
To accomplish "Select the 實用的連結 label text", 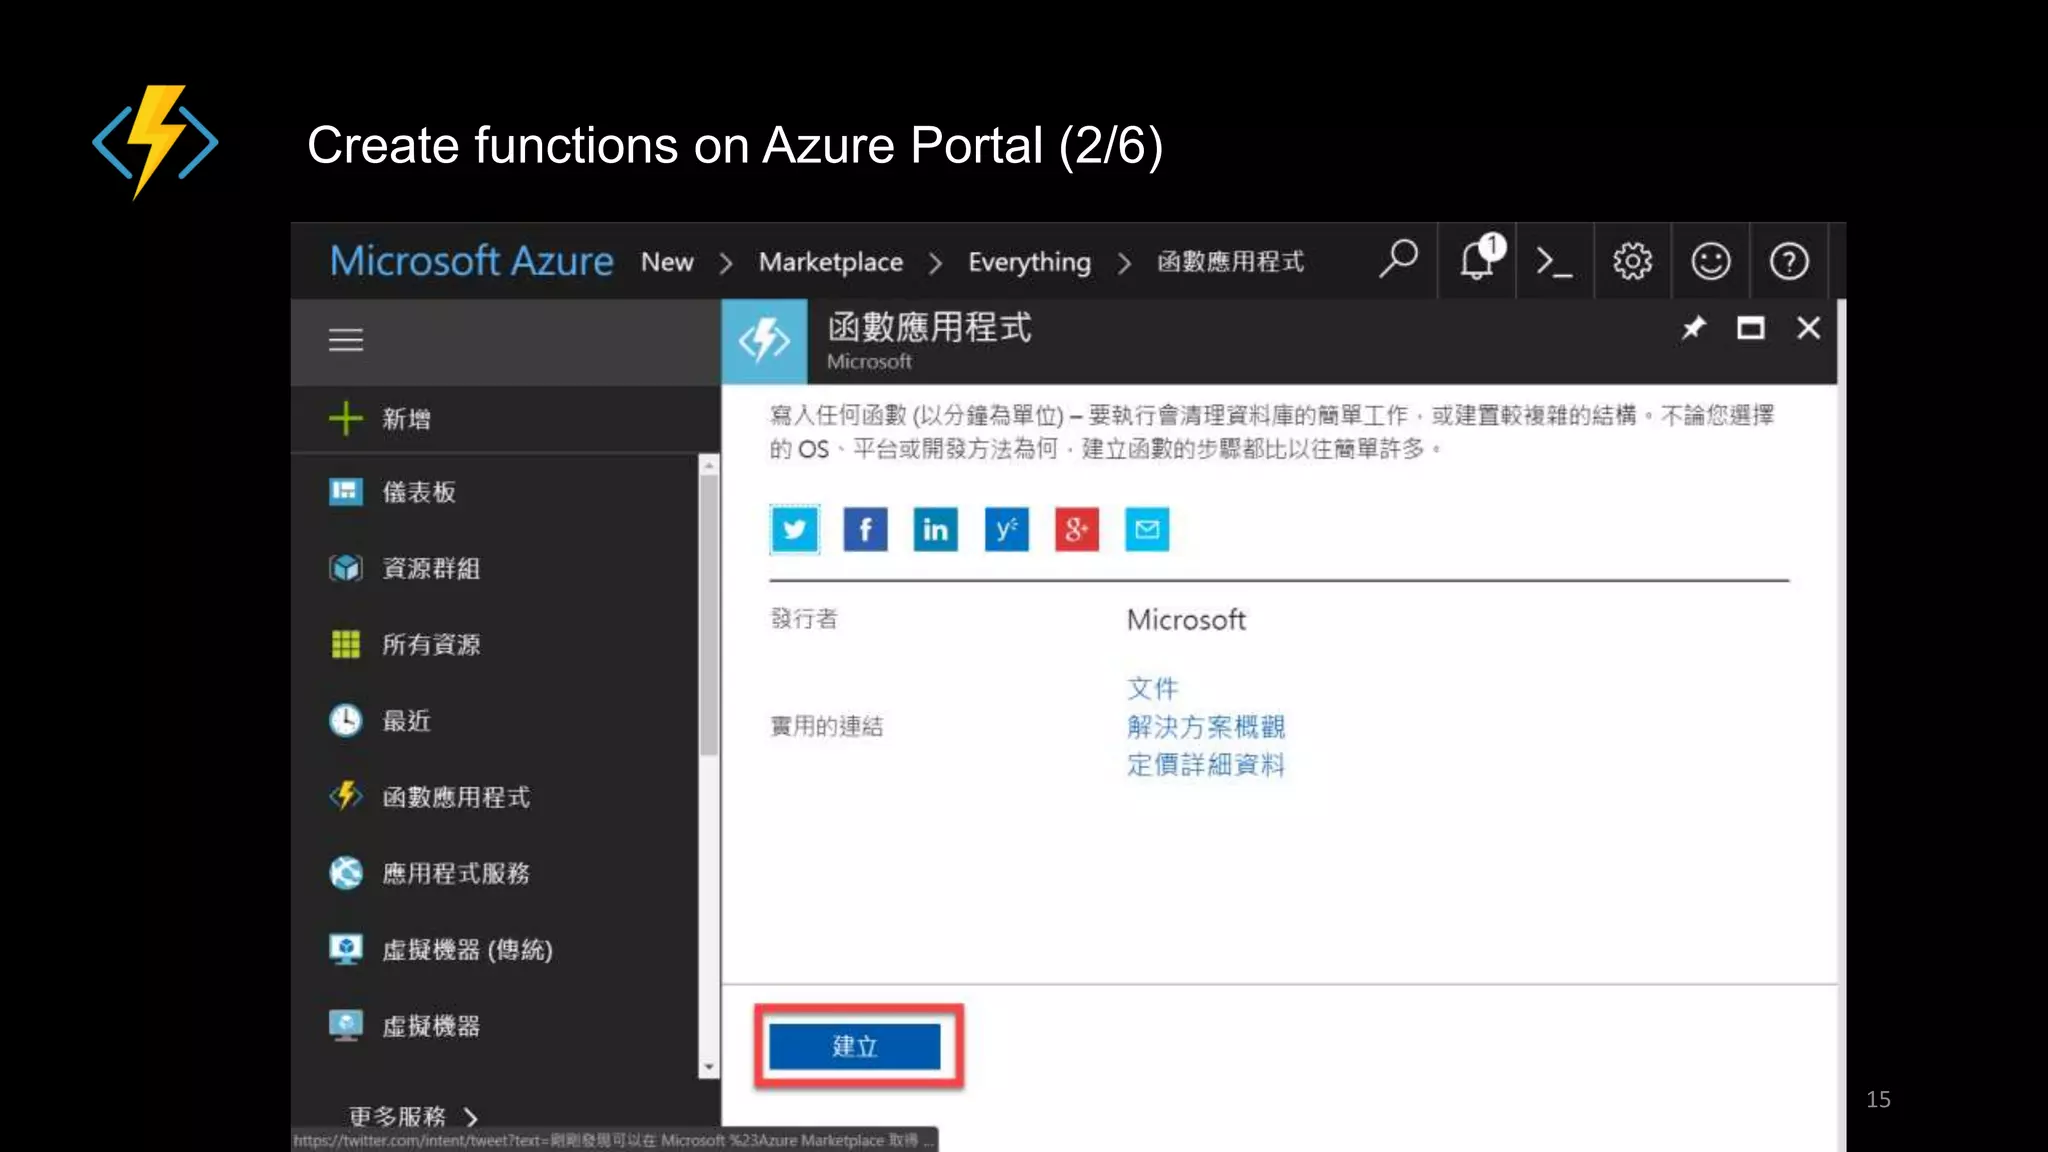I will coord(827,726).
